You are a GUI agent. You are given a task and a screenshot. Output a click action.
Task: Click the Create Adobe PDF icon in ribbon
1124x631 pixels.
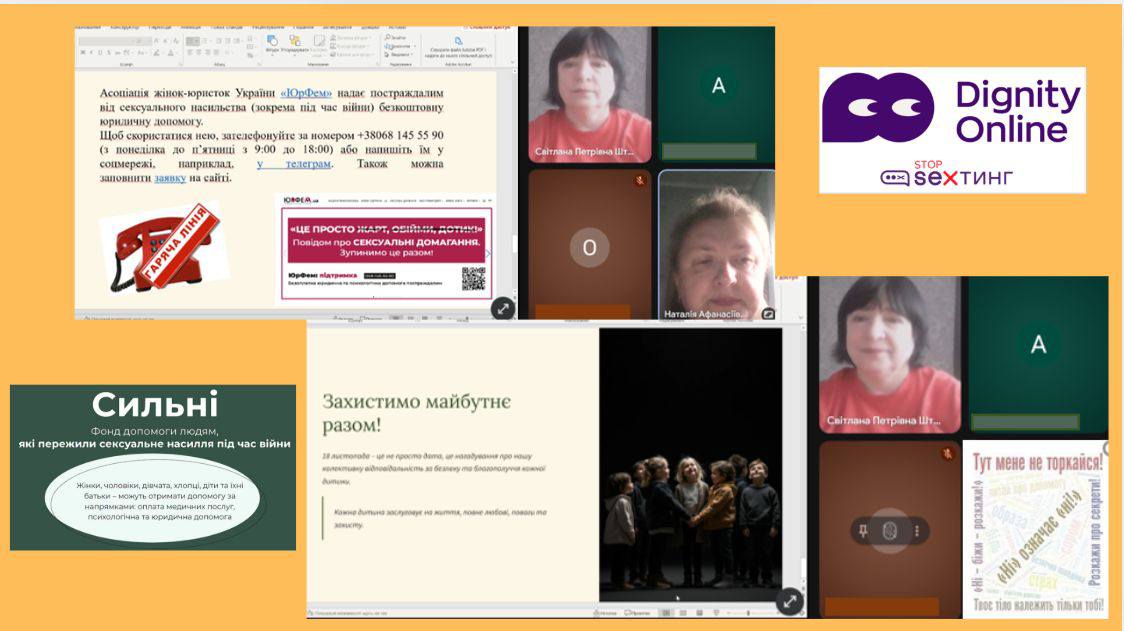(458, 42)
